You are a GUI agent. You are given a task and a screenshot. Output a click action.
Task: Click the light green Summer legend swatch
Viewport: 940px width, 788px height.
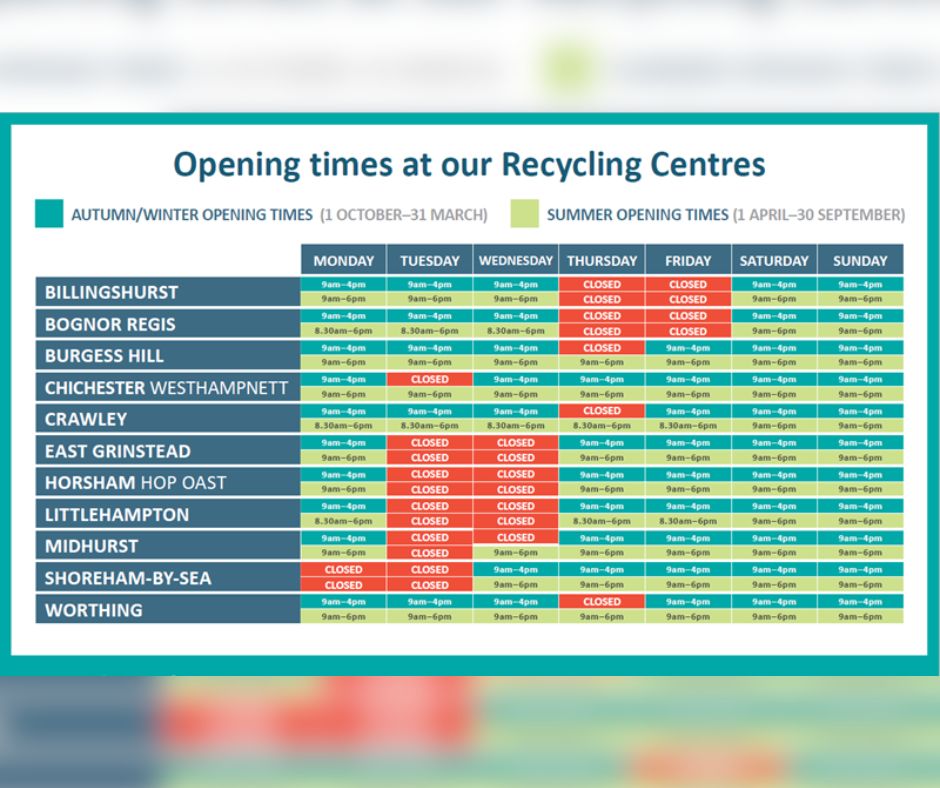click(524, 214)
